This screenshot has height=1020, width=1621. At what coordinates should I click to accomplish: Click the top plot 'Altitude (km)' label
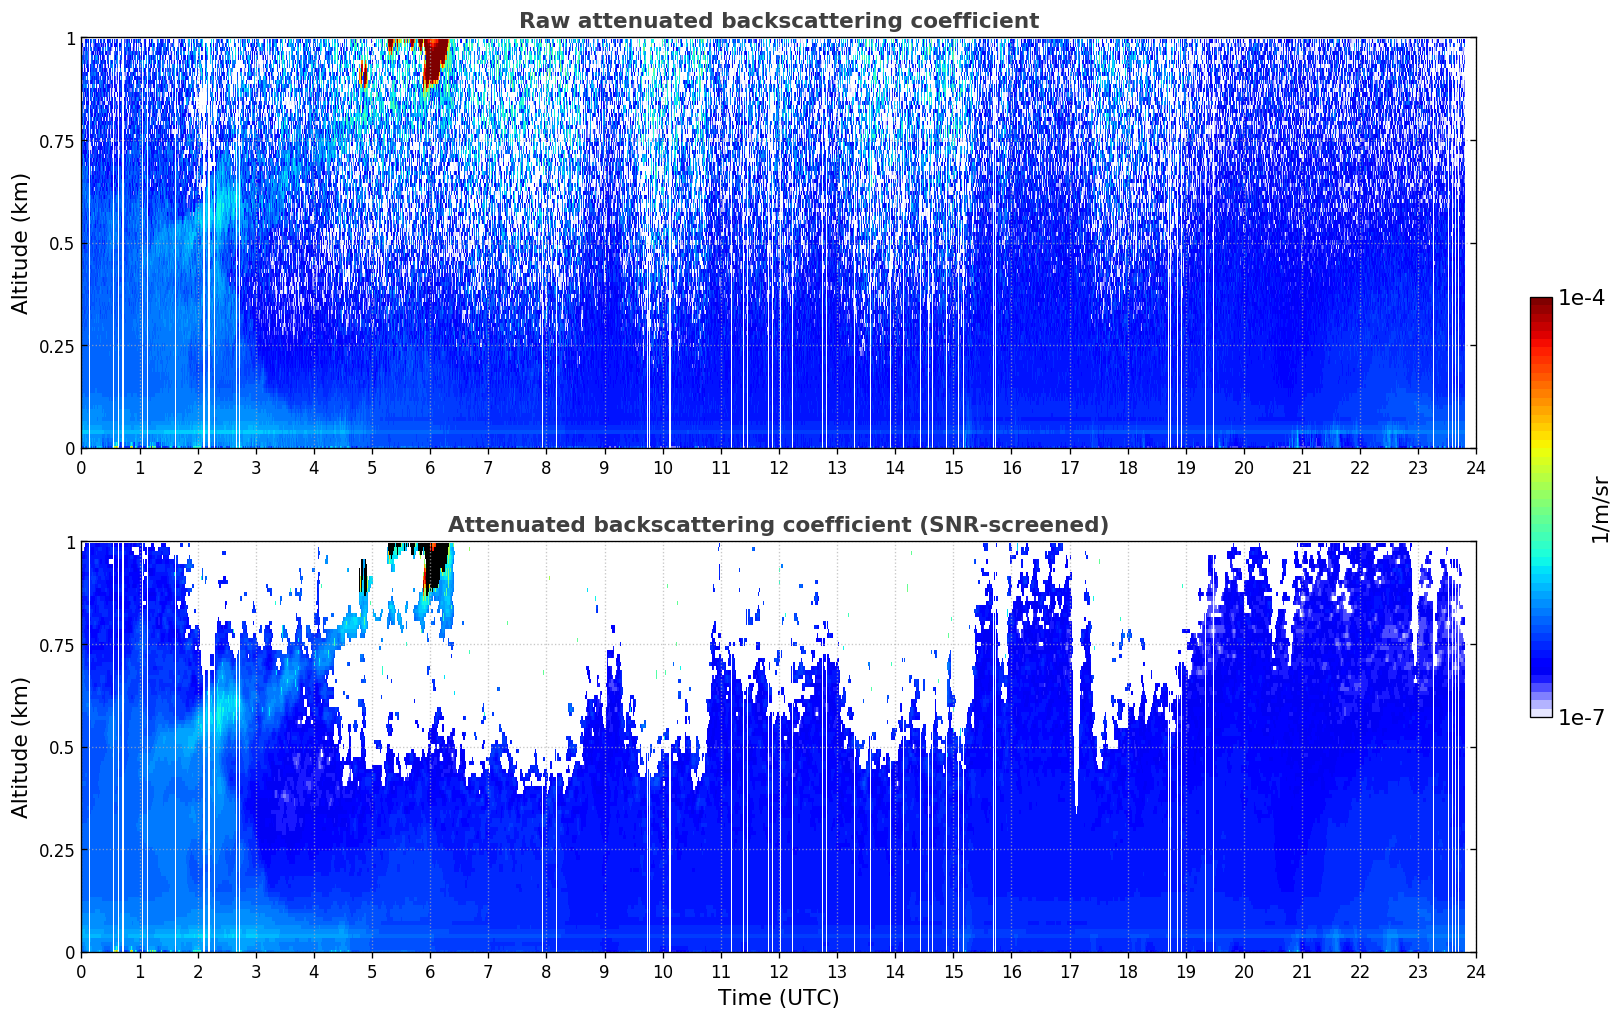click(21, 243)
